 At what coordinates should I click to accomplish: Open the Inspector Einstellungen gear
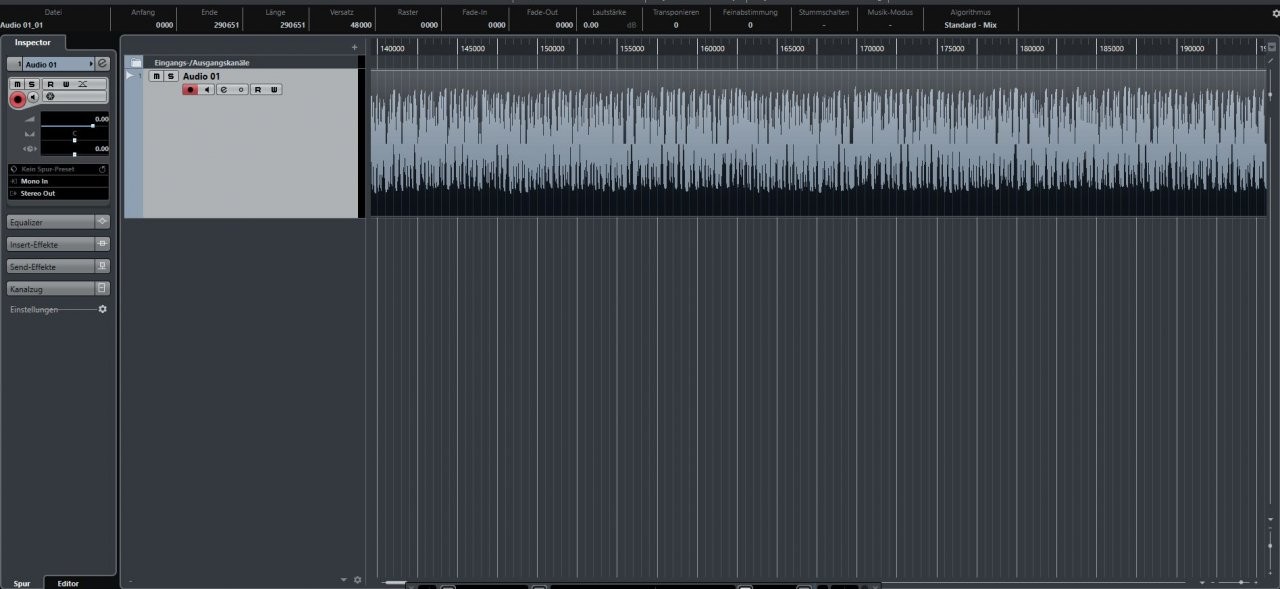102,310
